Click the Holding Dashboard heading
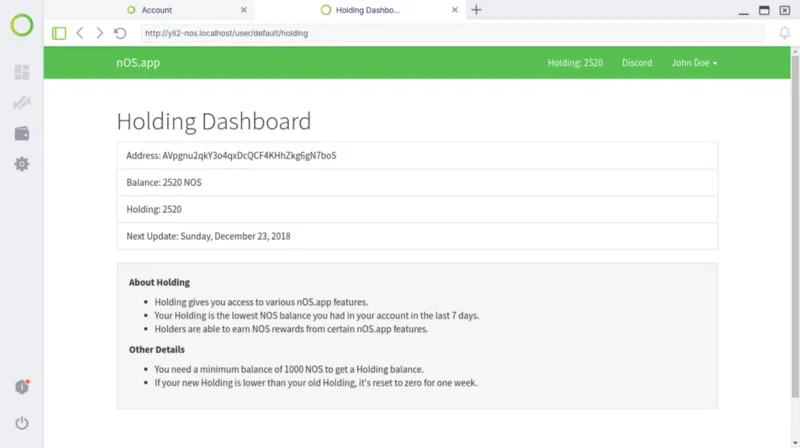Image resolution: width=800 pixels, height=448 pixels. coord(214,121)
